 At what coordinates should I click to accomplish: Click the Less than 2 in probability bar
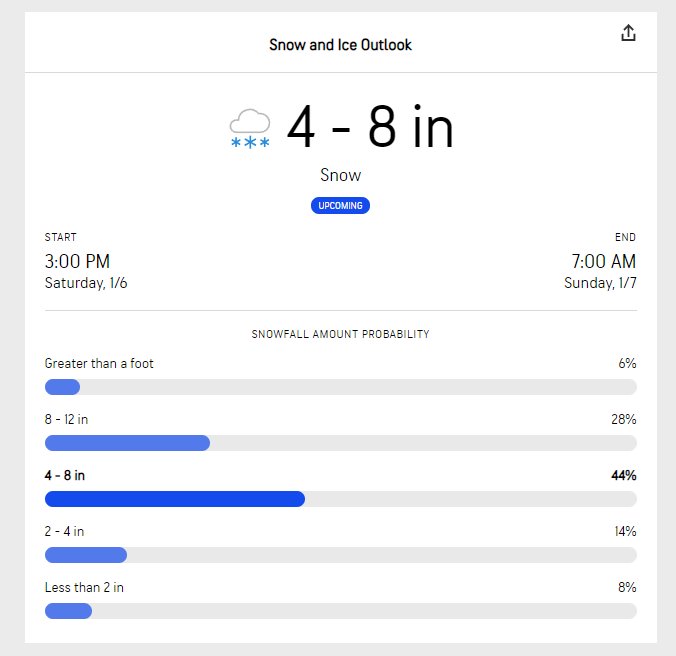341,611
